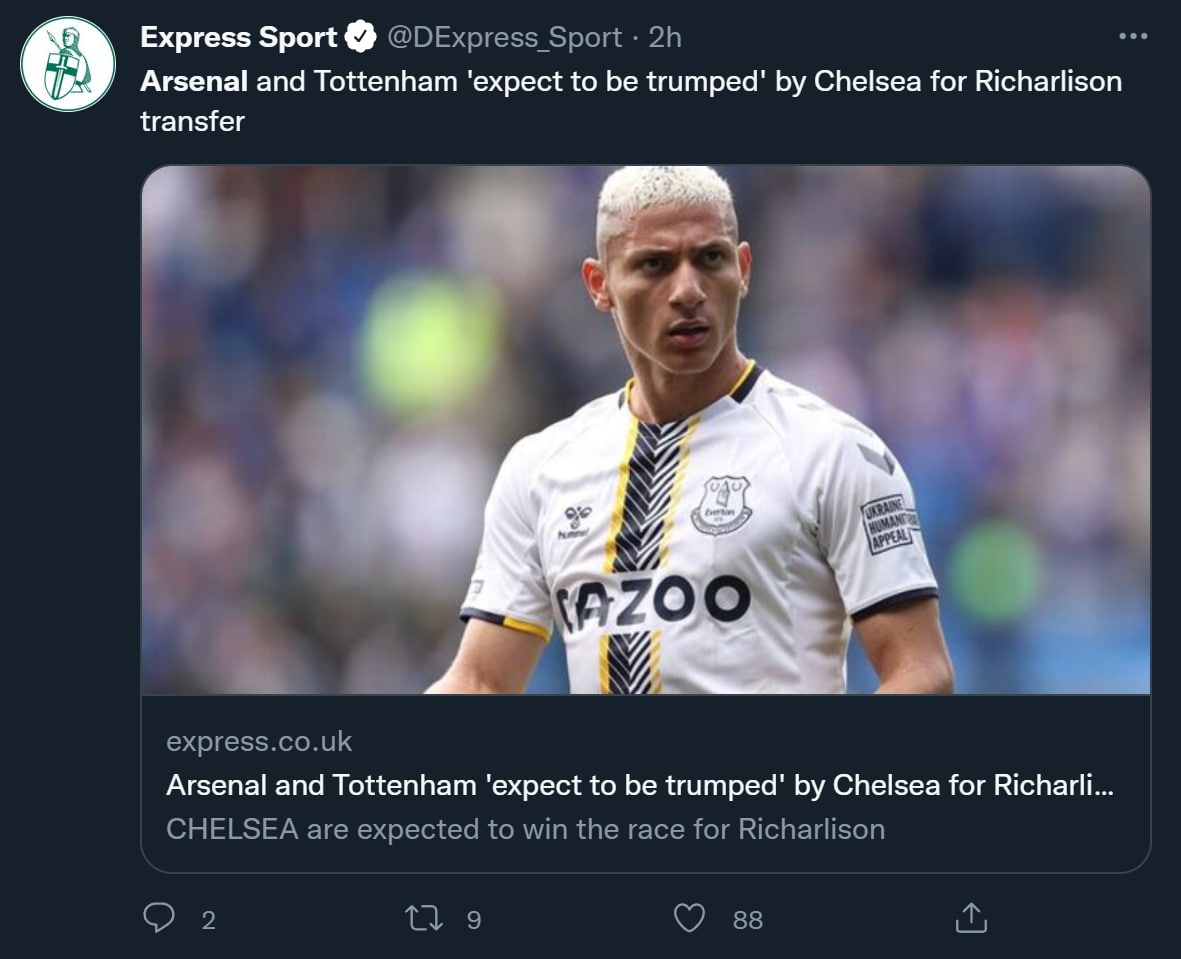Screen dimensions: 1181x959
Task: Open the link card headline about Chelsea
Action: [640, 785]
